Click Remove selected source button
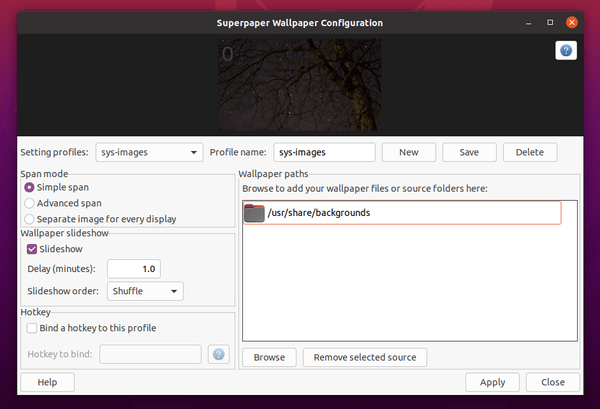The height and width of the screenshot is (409, 600). (x=365, y=357)
